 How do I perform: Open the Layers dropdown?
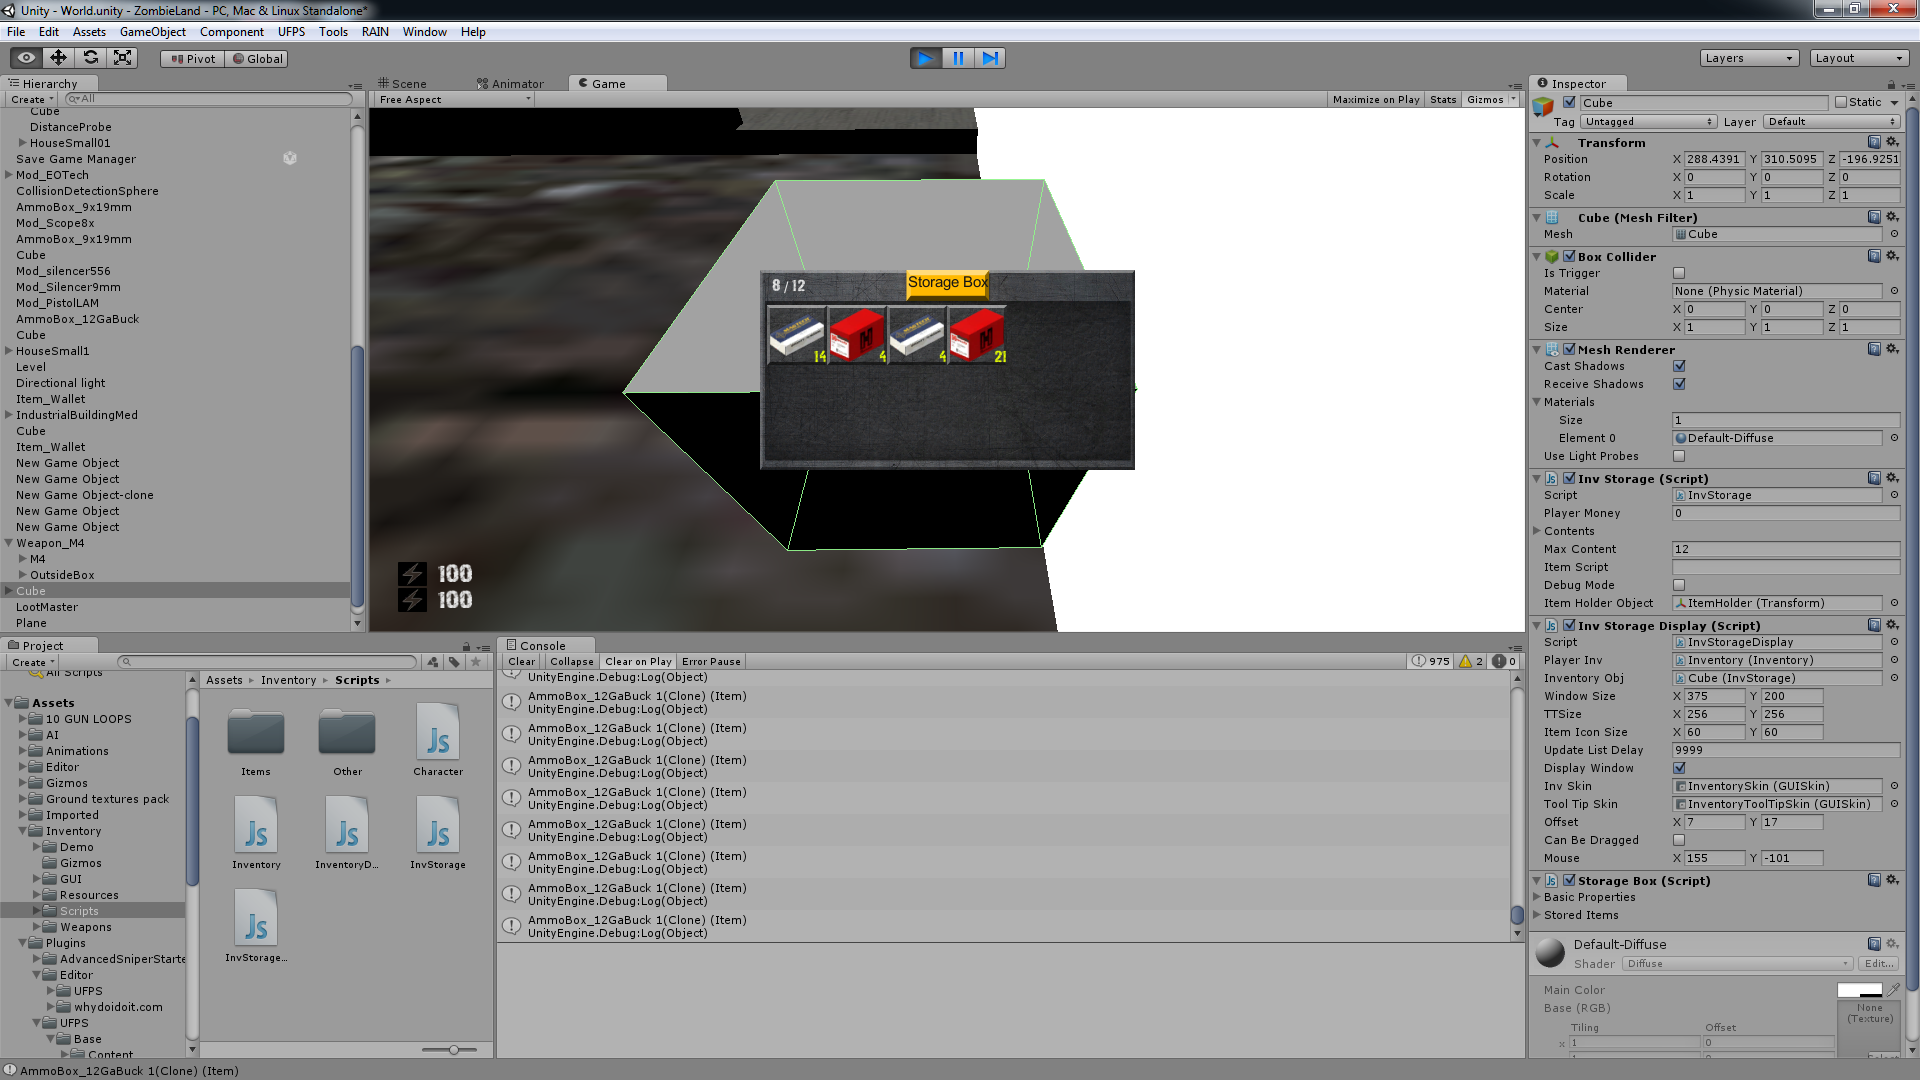pos(1749,58)
